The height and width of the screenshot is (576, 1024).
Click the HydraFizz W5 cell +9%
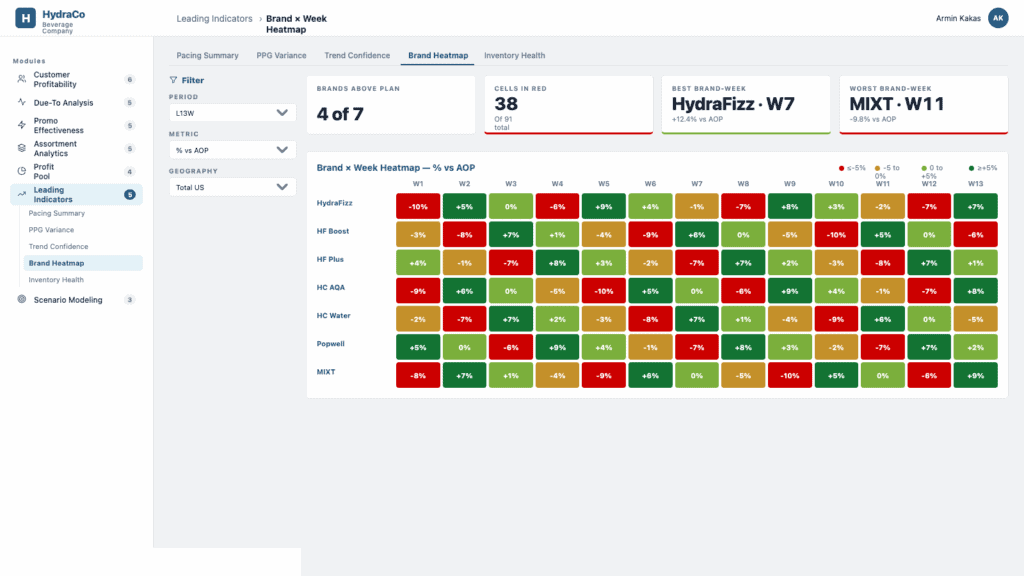pyautogui.click(x=603, y=206)
